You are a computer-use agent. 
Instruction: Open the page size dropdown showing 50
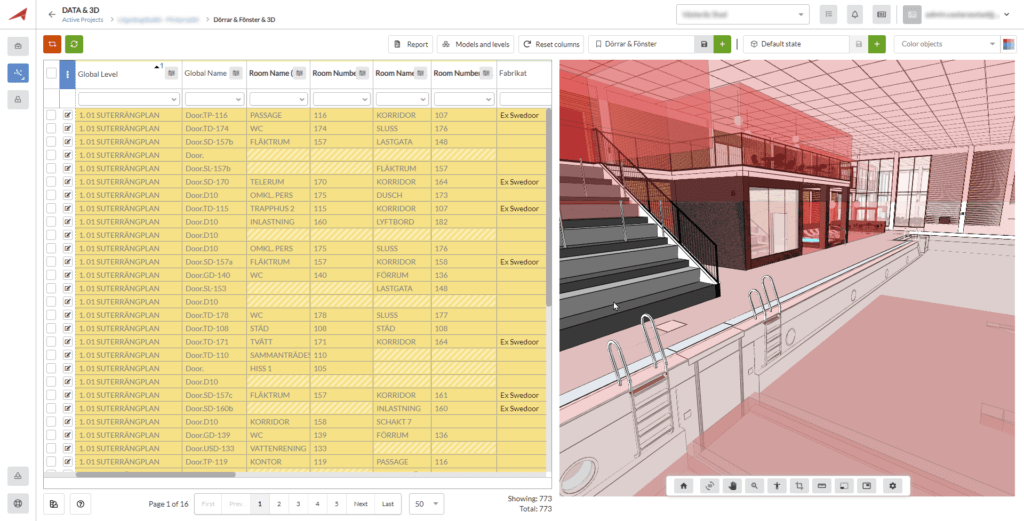[427, 504]
